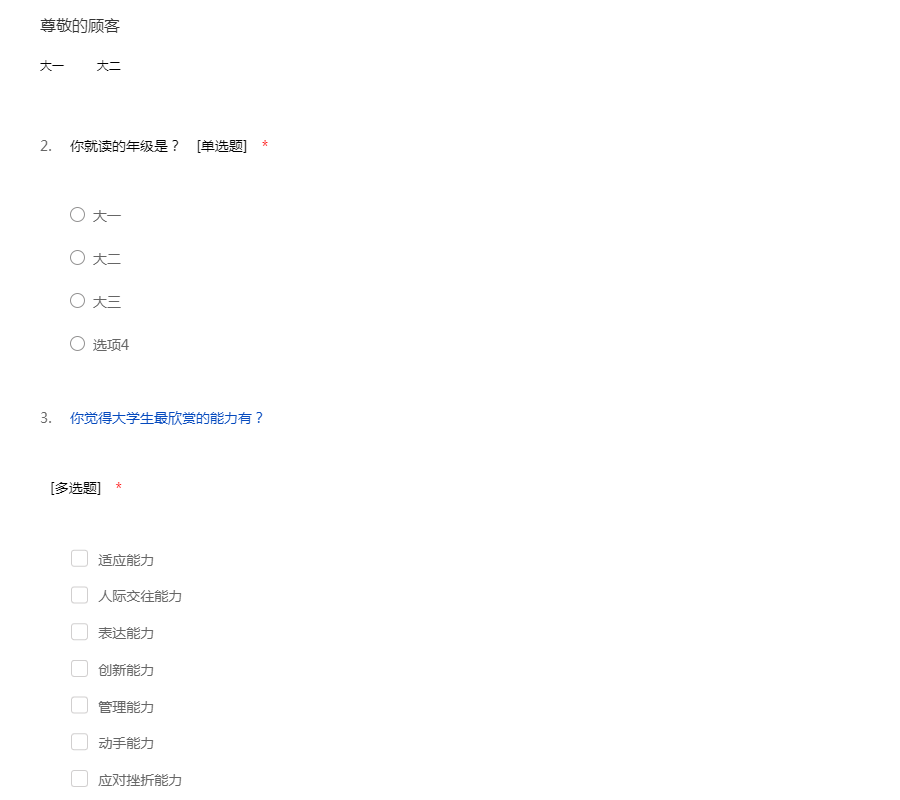Mark the 动手能力 checkbox
Screen dimensions: 900x800
pyautogui.click(x=79, y=742)
